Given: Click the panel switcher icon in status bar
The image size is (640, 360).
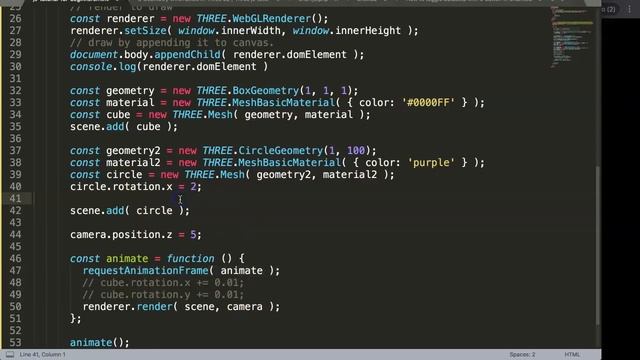Looking at the screenshot, I should point(10,354).
